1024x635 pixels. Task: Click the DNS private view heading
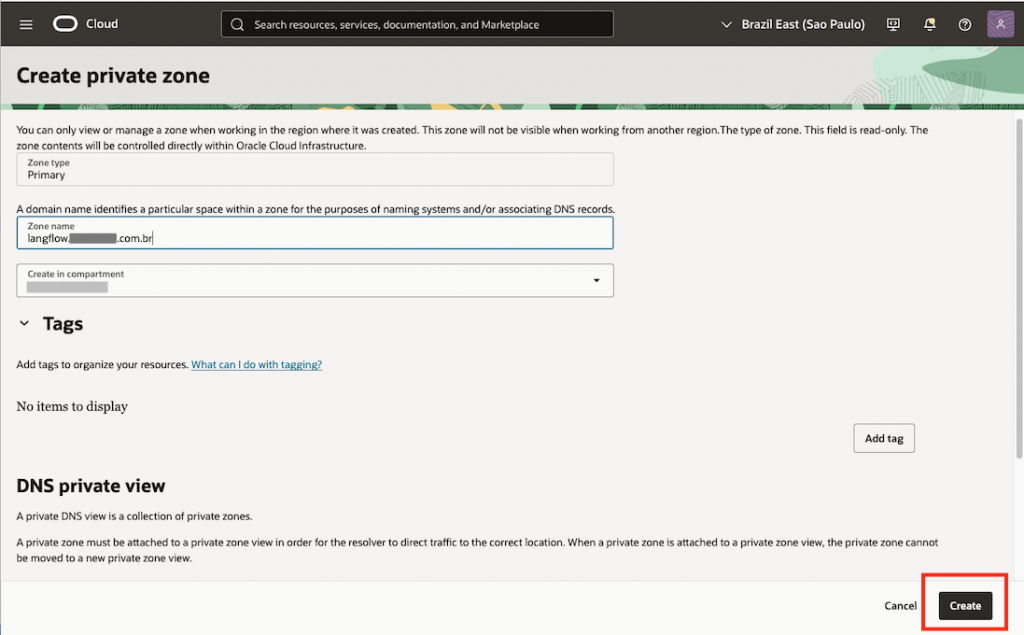[91, 486]
